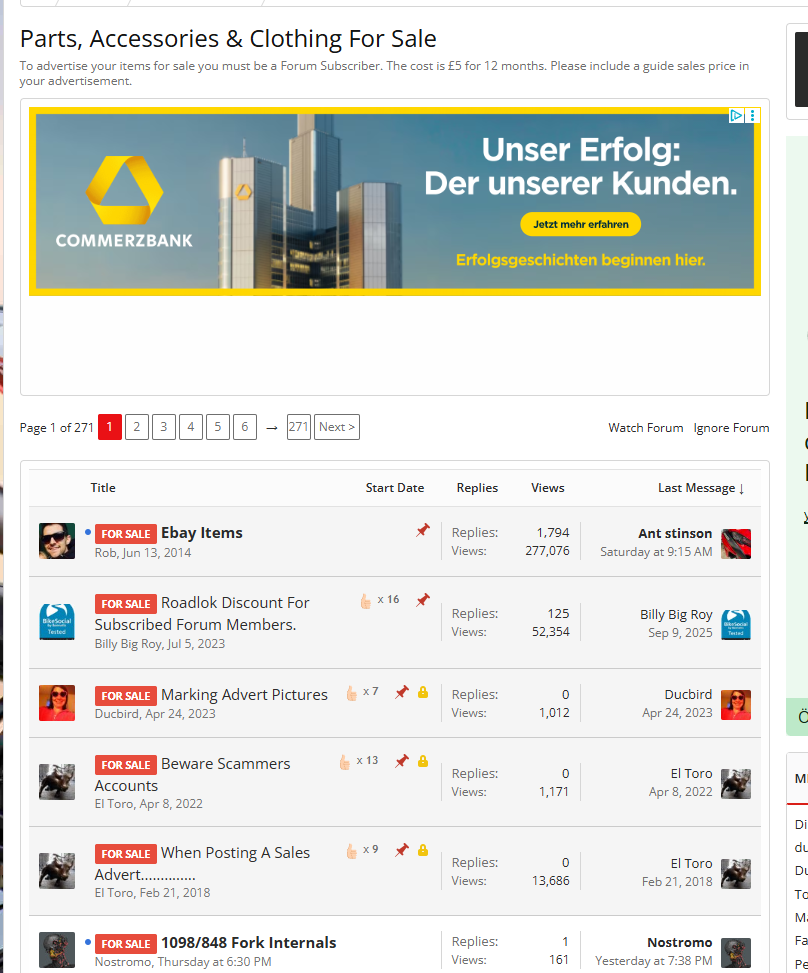Screen dimensions: 808x973
Task: Click the AdChoices icon on Commerzbank ad
Action: pyautogui.click(x=736, y=116)
